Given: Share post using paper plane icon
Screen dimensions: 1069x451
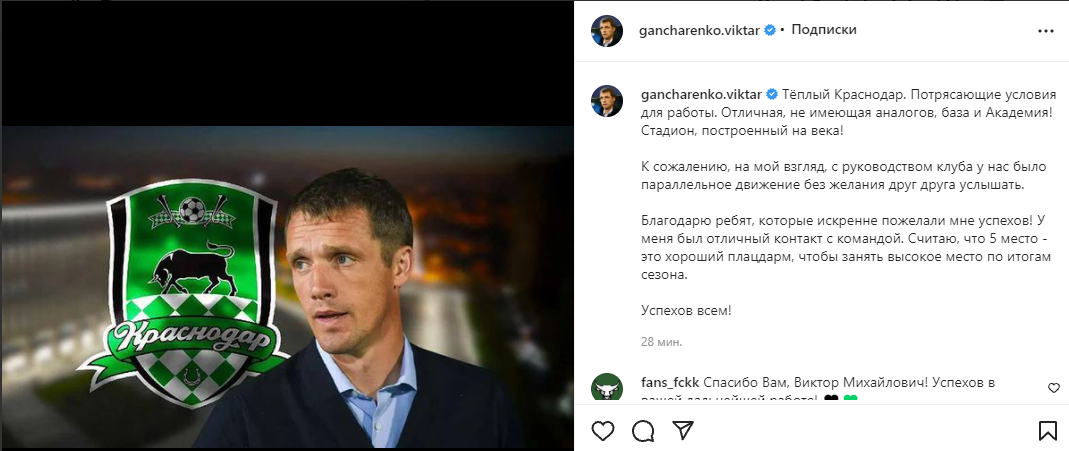Looking at the screenshot, I should (683, 430).
